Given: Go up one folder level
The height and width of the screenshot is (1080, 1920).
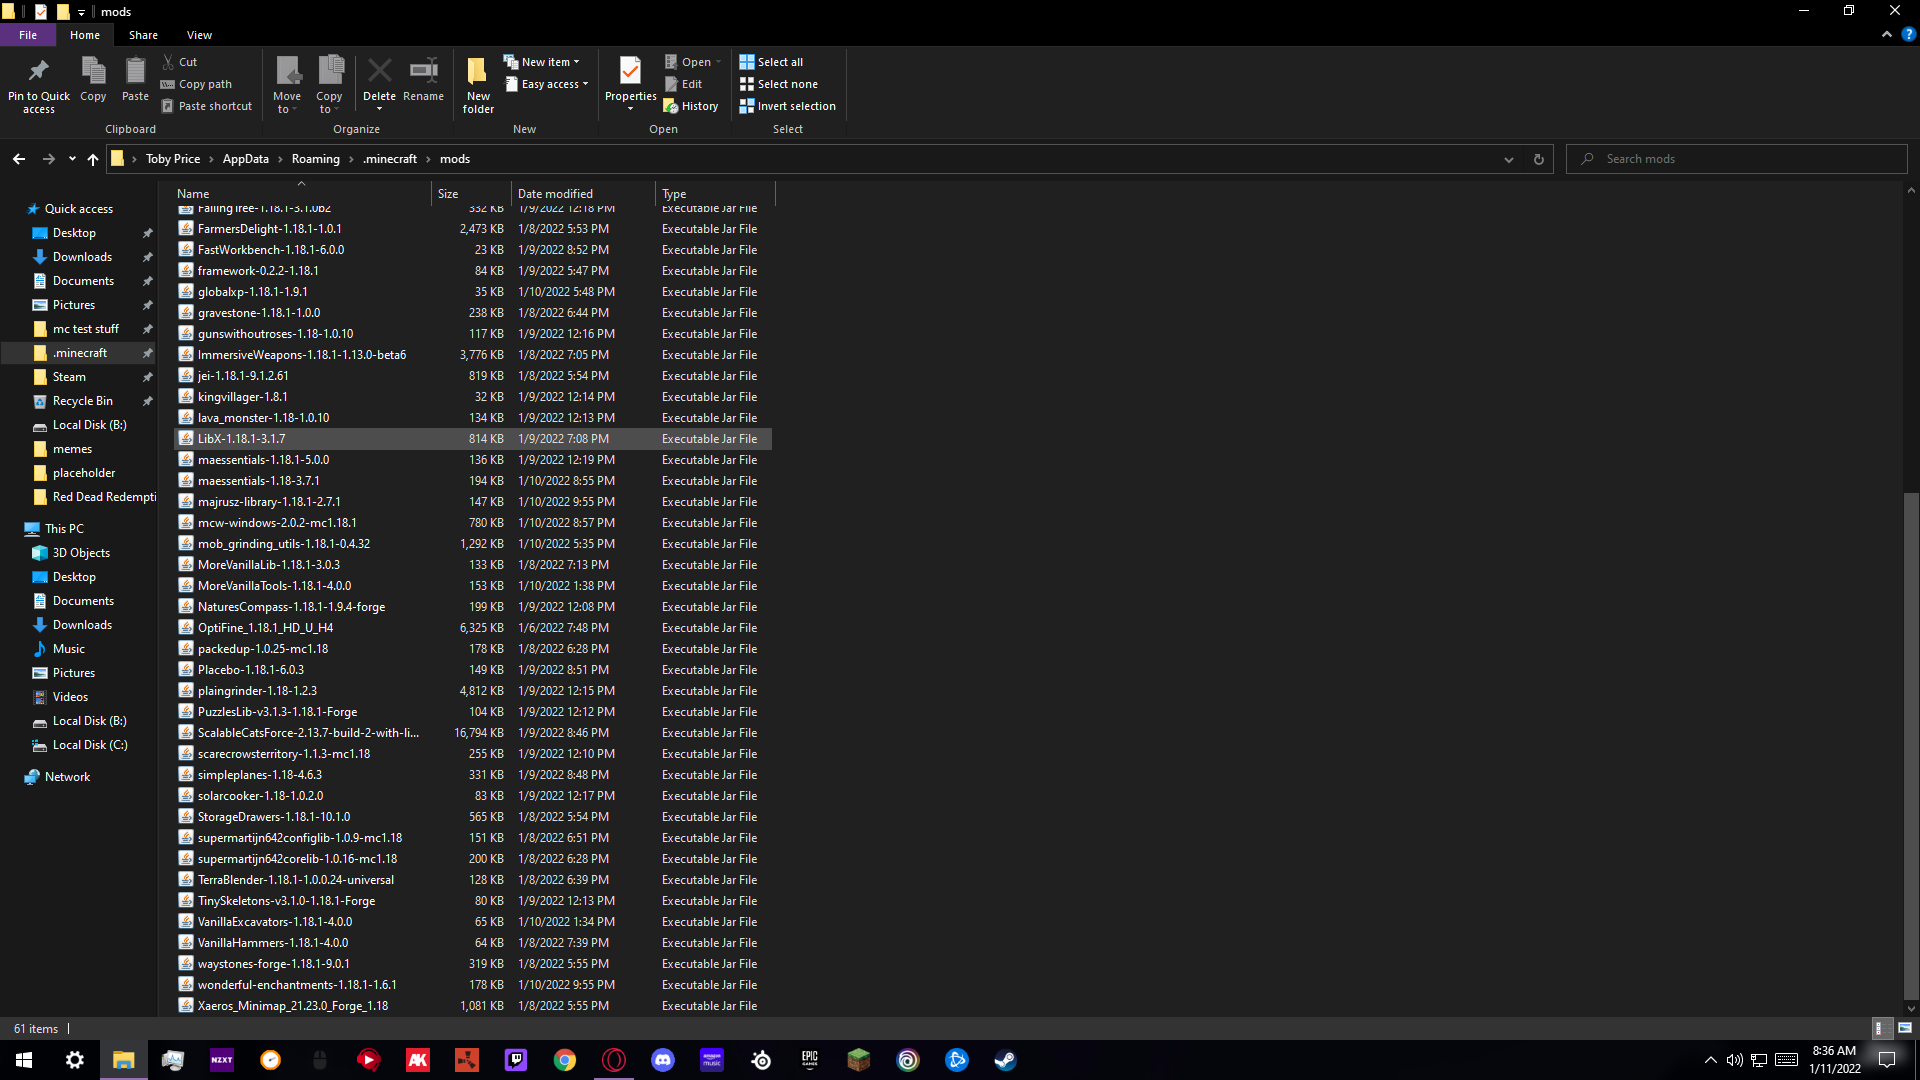Looking at the screenshot, I should tap(93, 159).
